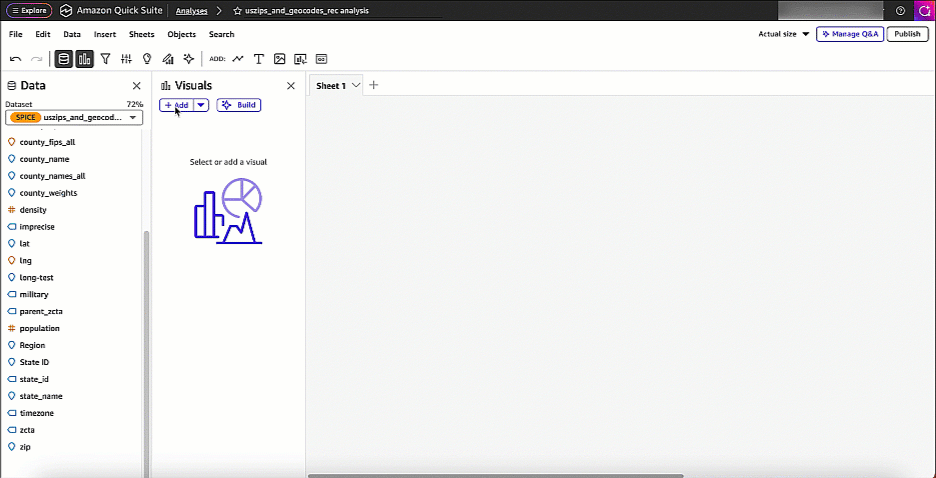Toggle the Visuals pane toolbar button
This screenshot has height=478, width=936.
pos(85,59)
